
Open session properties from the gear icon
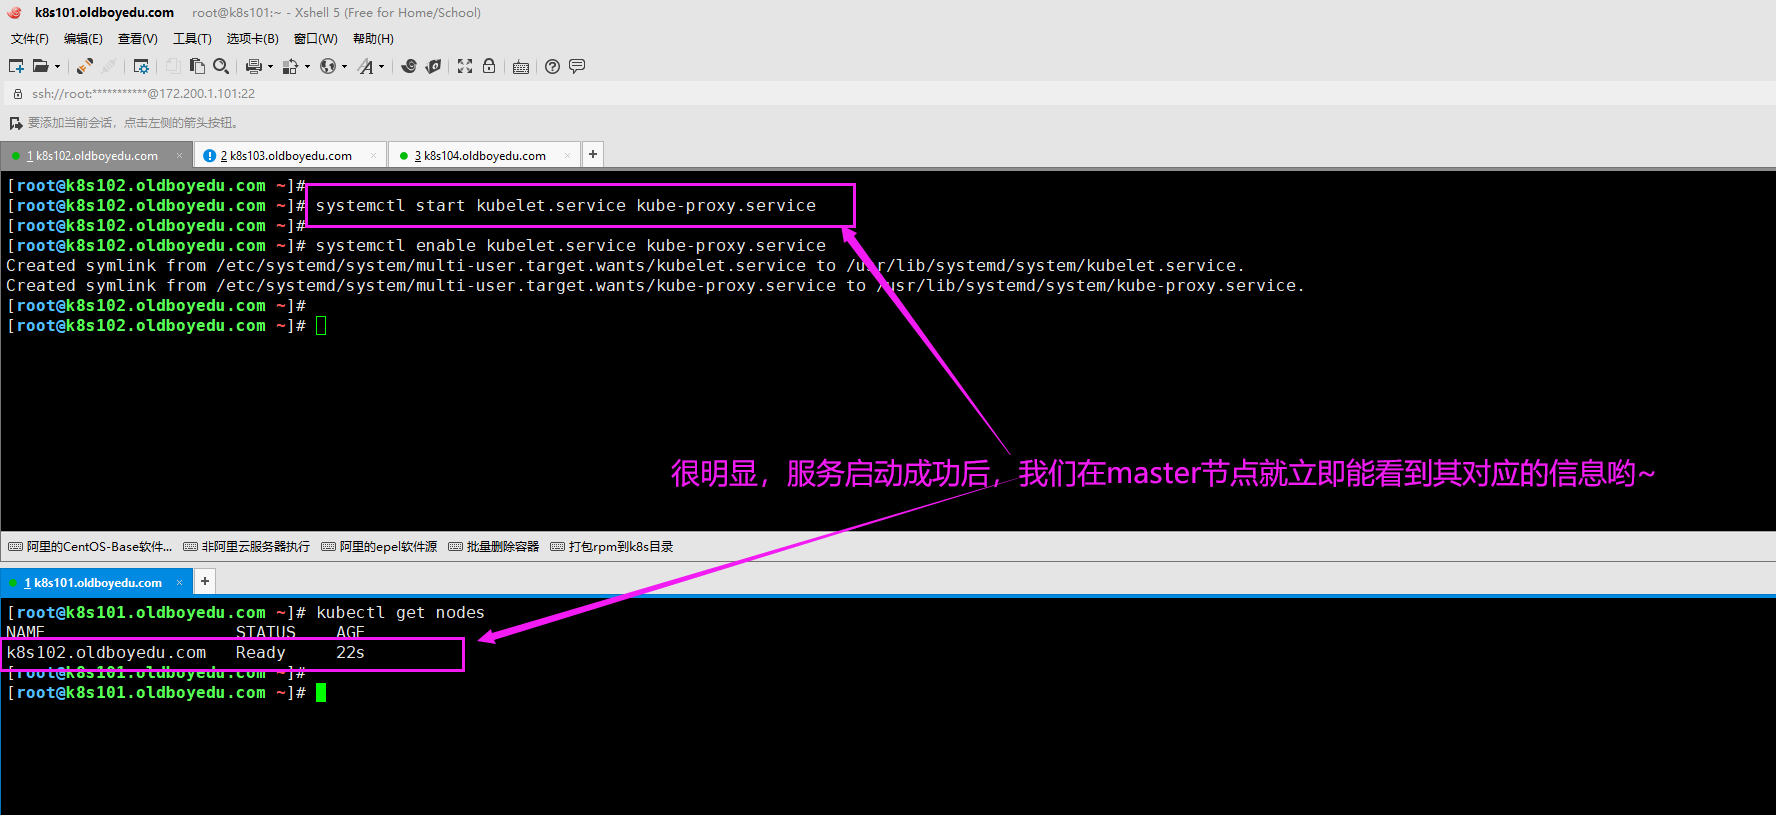tap(141, 66)
